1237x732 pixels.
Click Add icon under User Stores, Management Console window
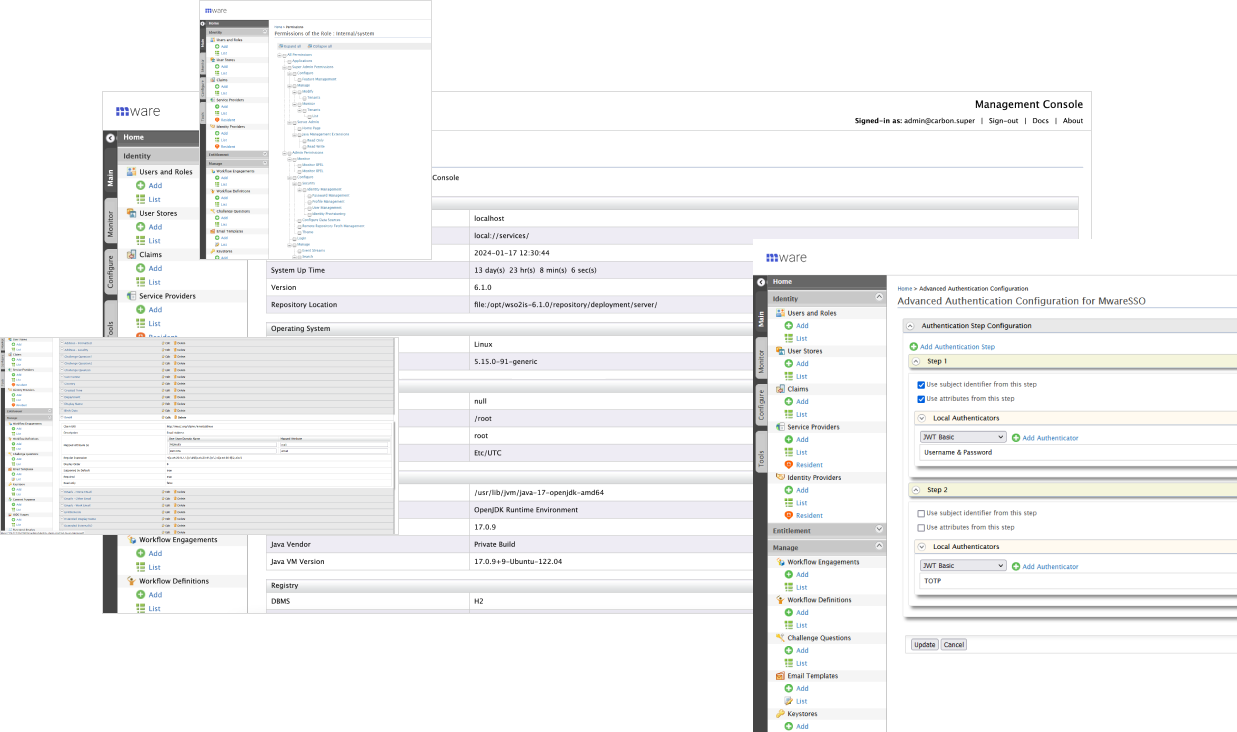pyautogui.click(x=141, y=227)
